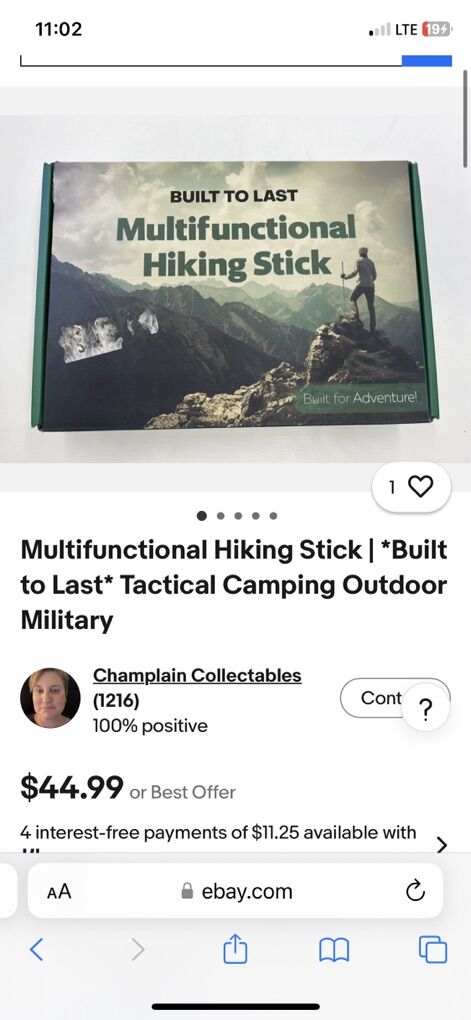Open the hiking stick product photo
Screen dimensions: 471x1020
point(236,295)
